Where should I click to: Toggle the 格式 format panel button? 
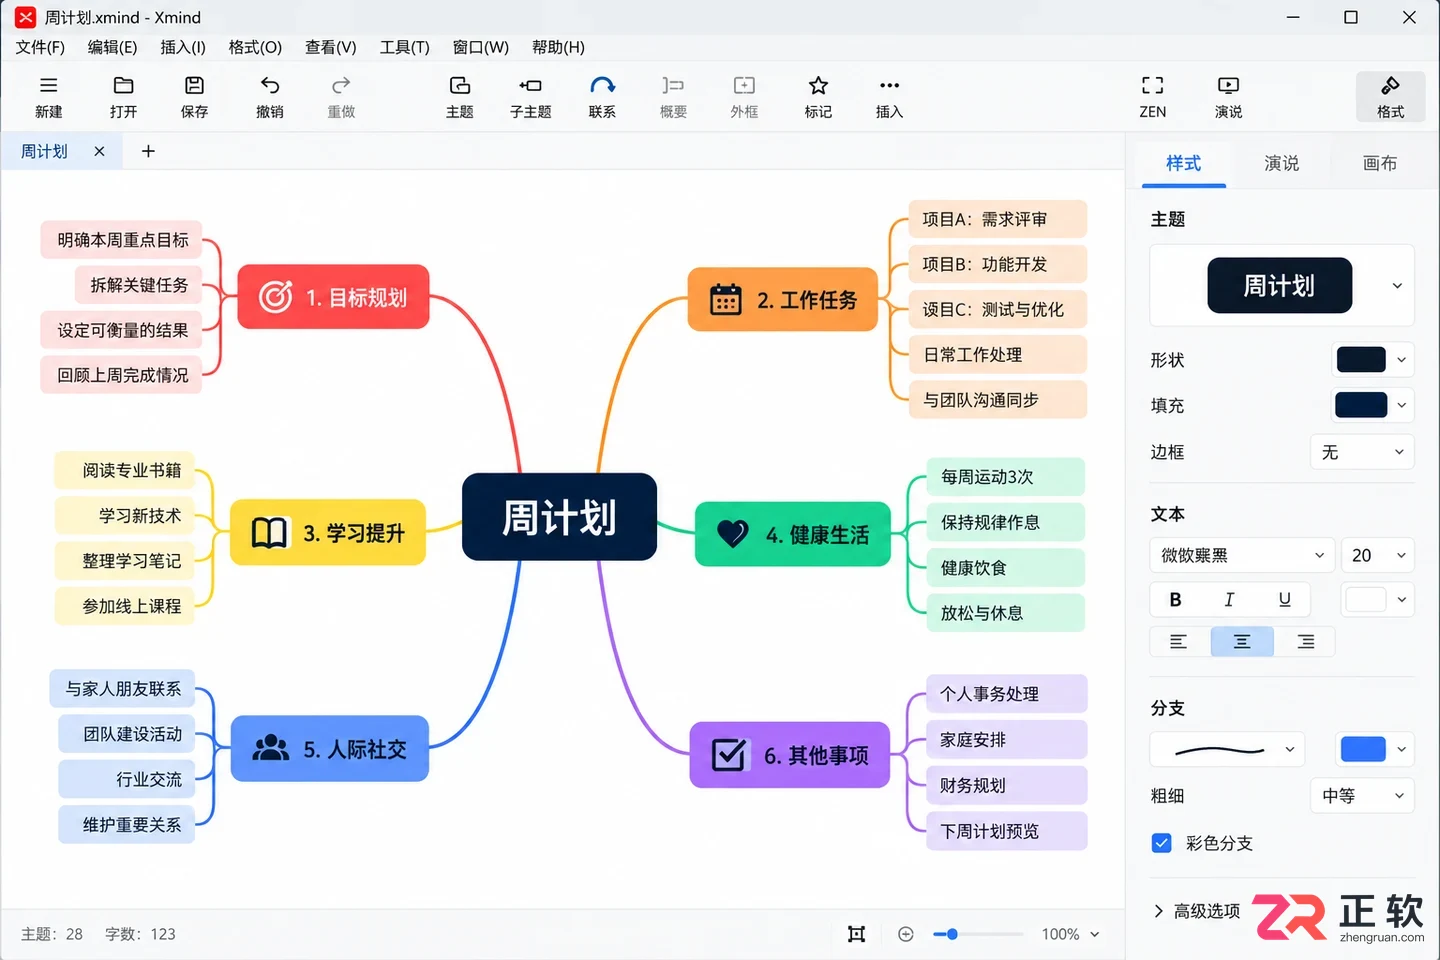[x=1390, y=97]
